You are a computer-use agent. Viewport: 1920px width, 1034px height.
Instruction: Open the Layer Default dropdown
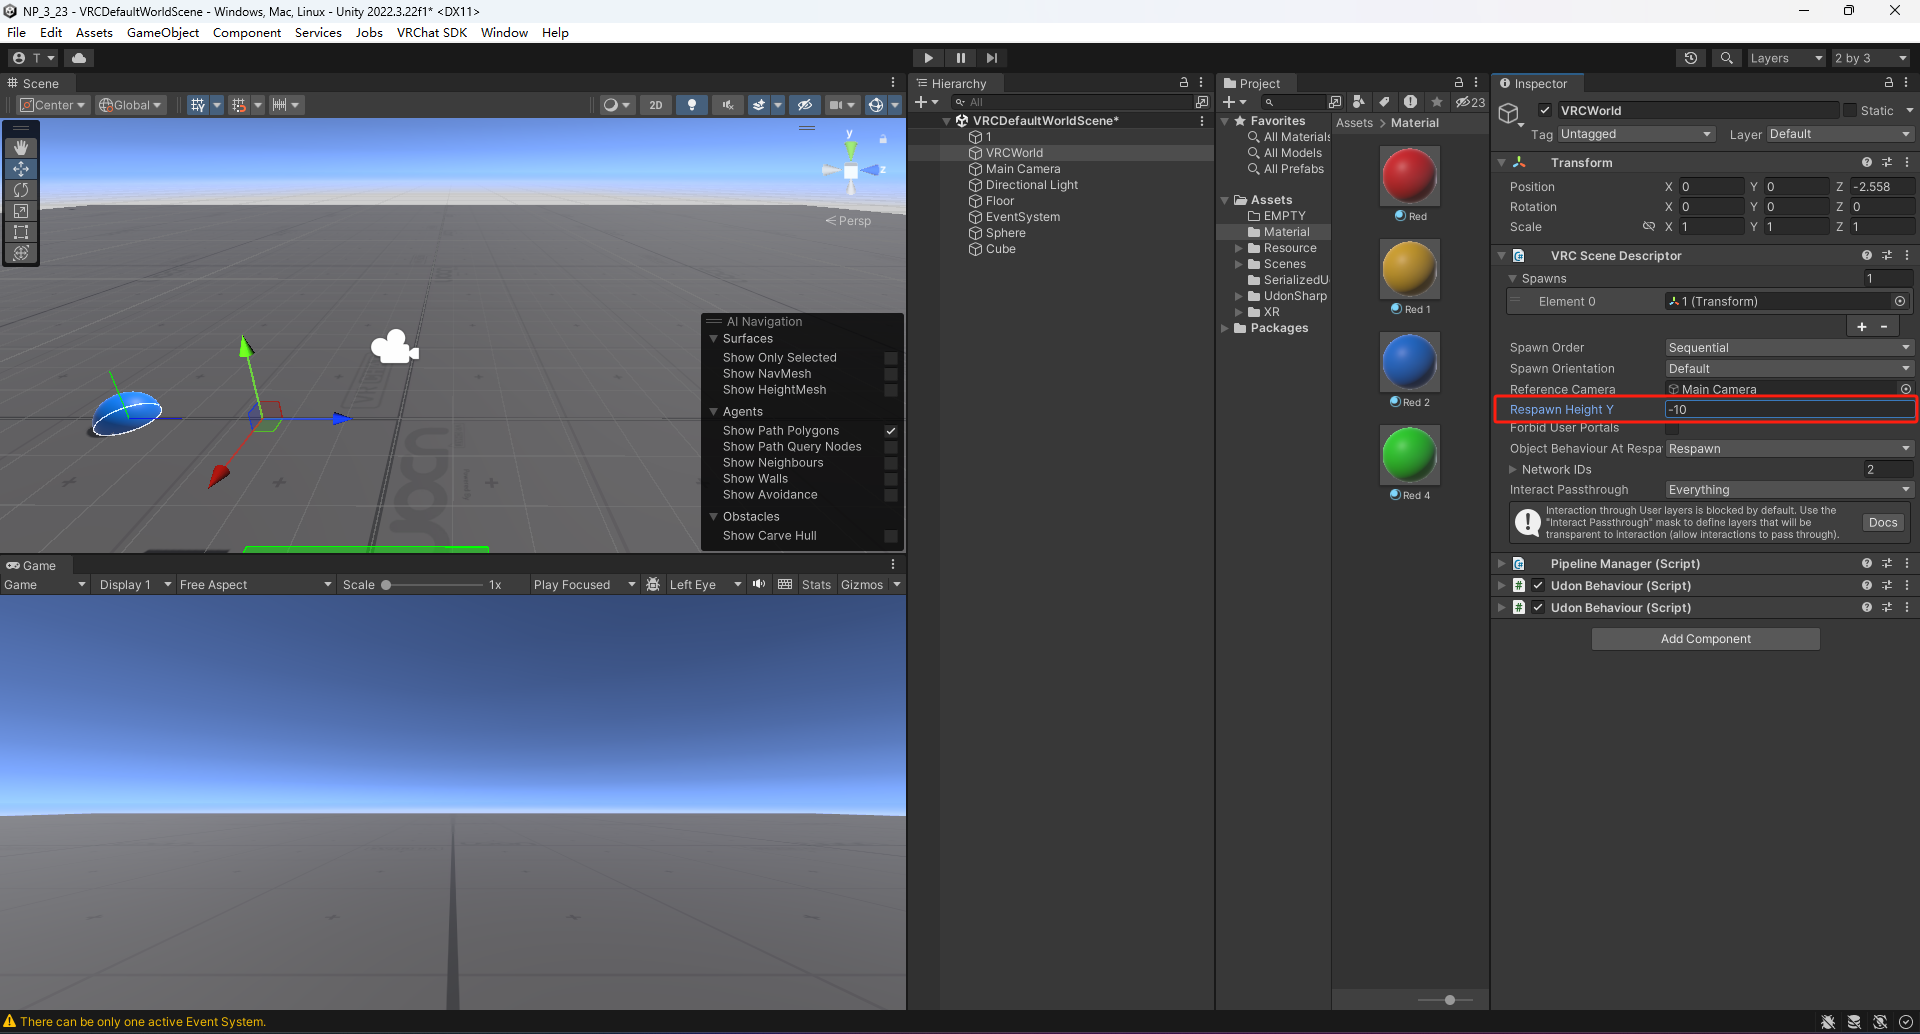pos(1840,134)
